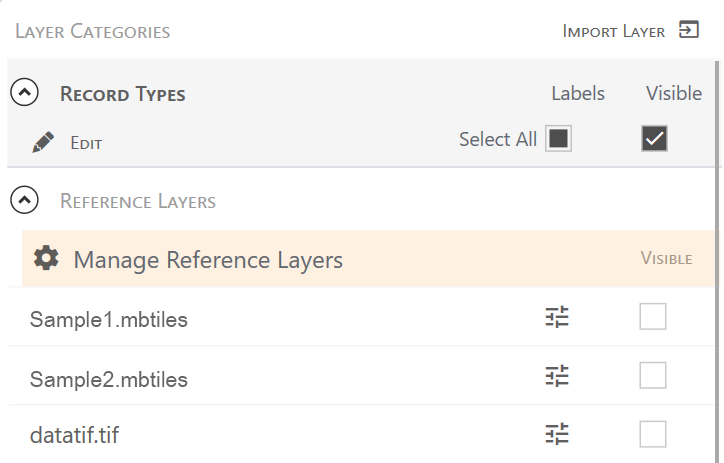Enable visibility for Sample2.mbtiles

pos(653,376)
